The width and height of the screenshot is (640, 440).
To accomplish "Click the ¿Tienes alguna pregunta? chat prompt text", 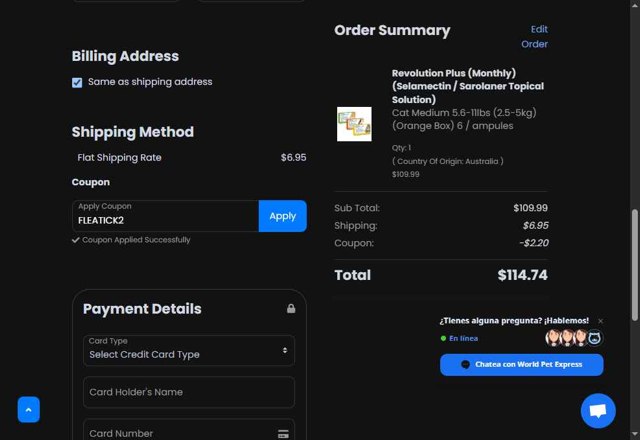I will (514, 321).
